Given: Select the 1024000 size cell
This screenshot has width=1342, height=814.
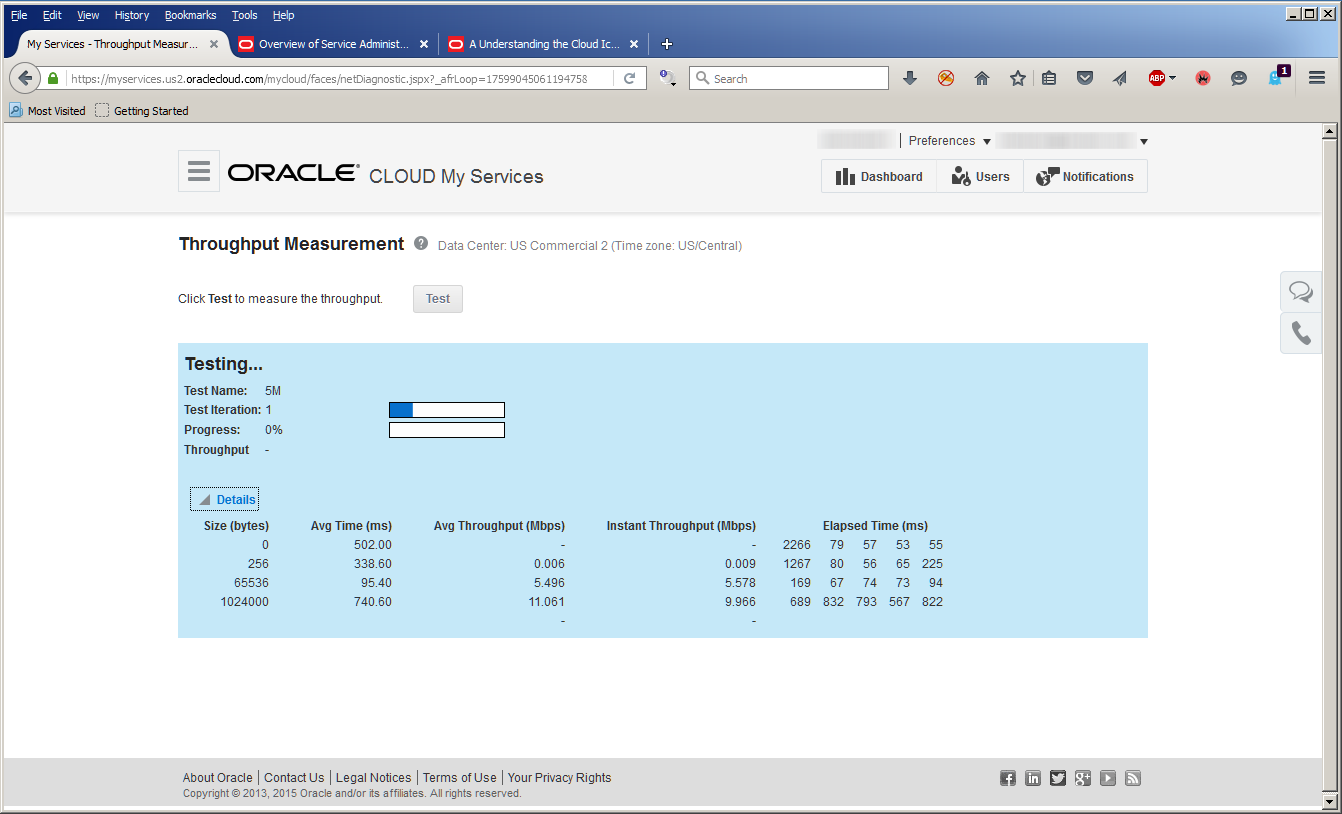Looking at the screenshot, I should click(245, 602).
